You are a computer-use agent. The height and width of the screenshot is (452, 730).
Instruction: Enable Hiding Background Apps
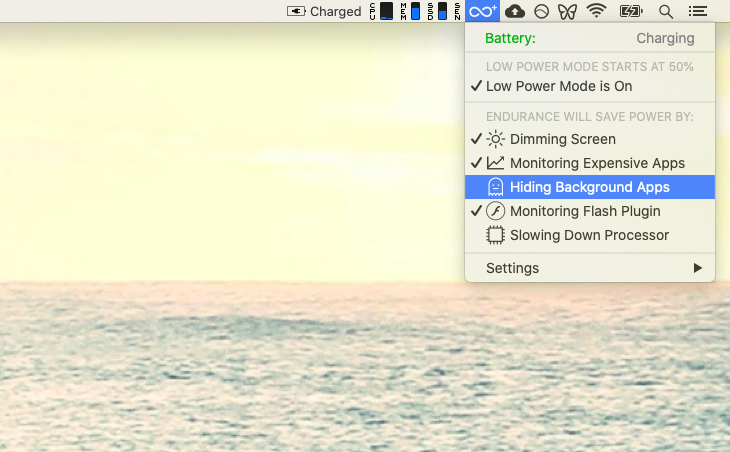pyautogui.click(x=590, y=187)
